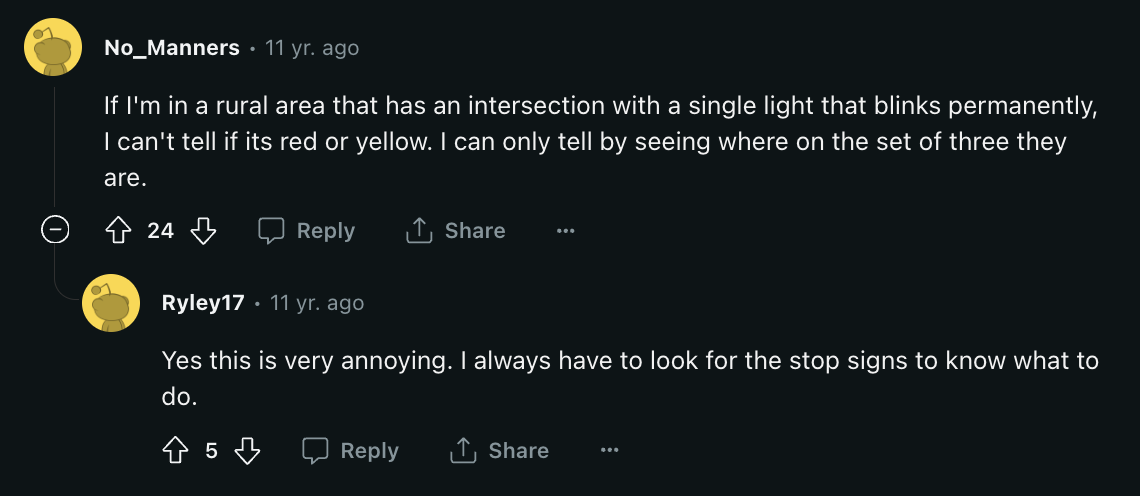1140x496 pixels.
Task: Click Ryley17's stop signs comment text
Action: (x=630, y=378)
